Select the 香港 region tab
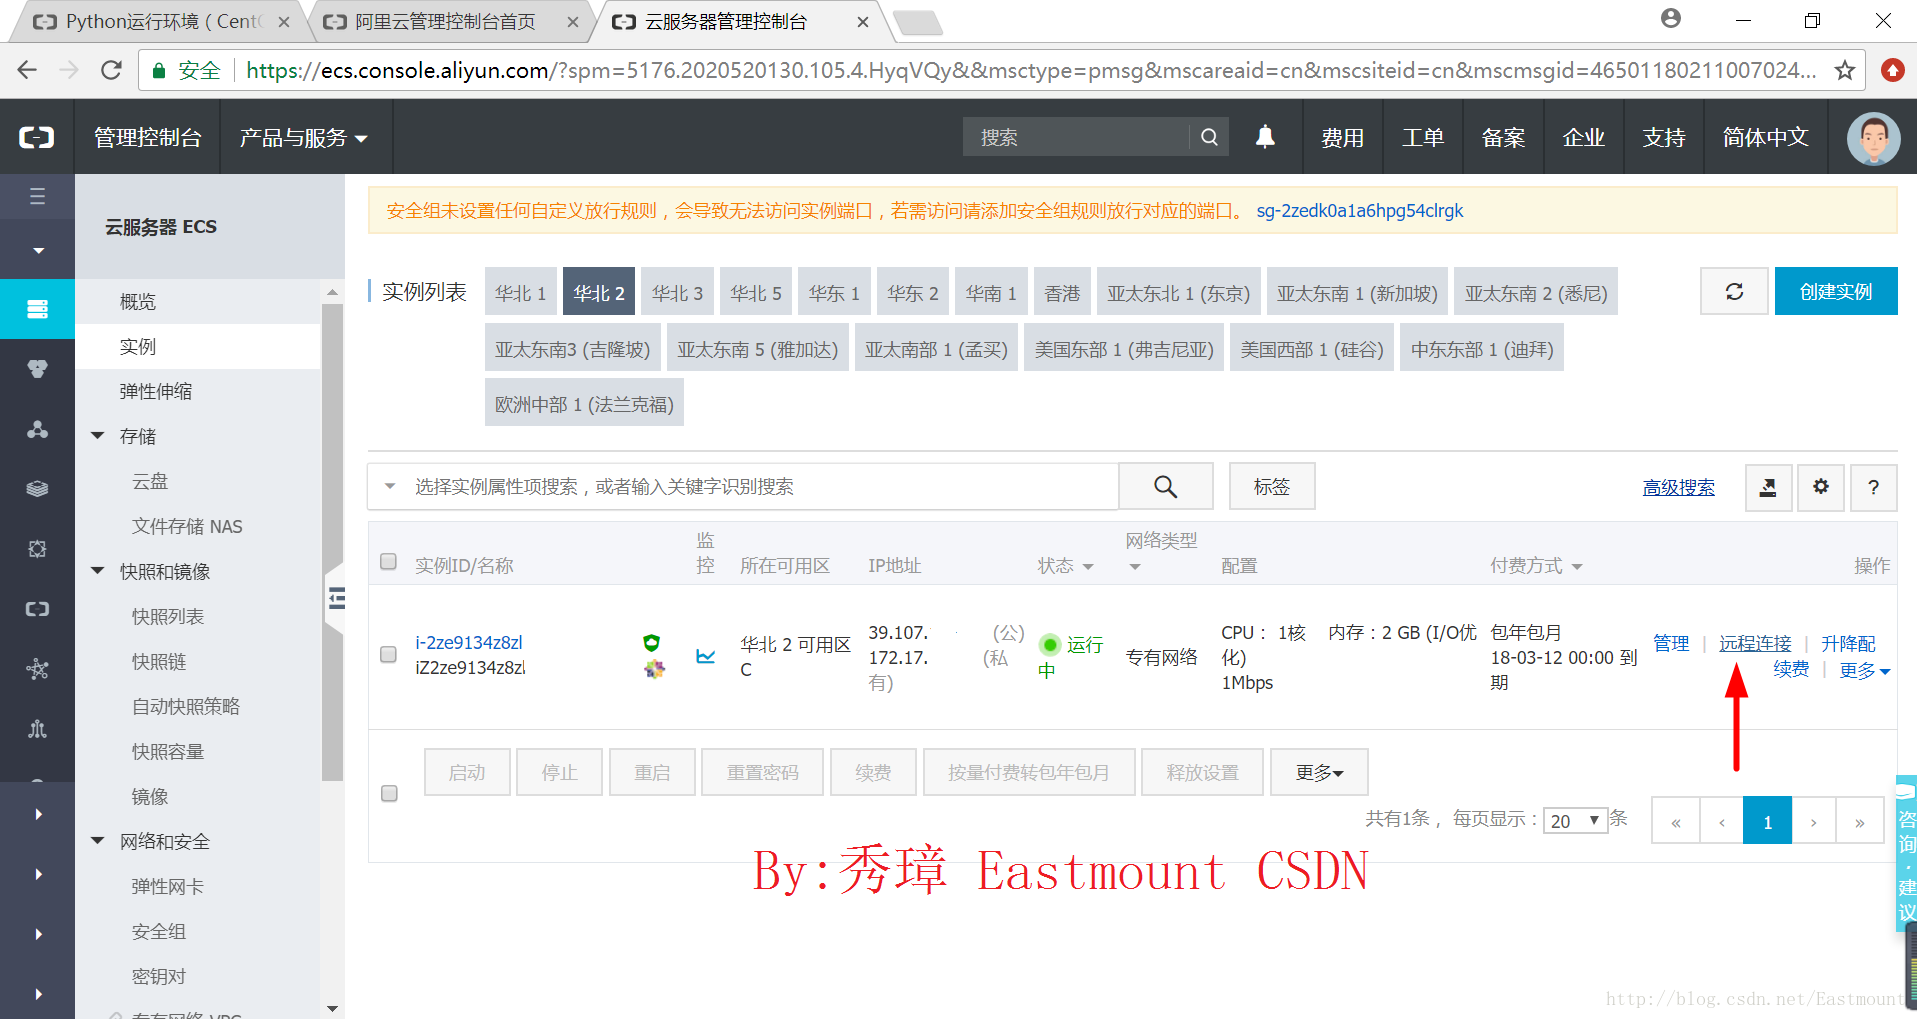 (x=1062, y=292)
